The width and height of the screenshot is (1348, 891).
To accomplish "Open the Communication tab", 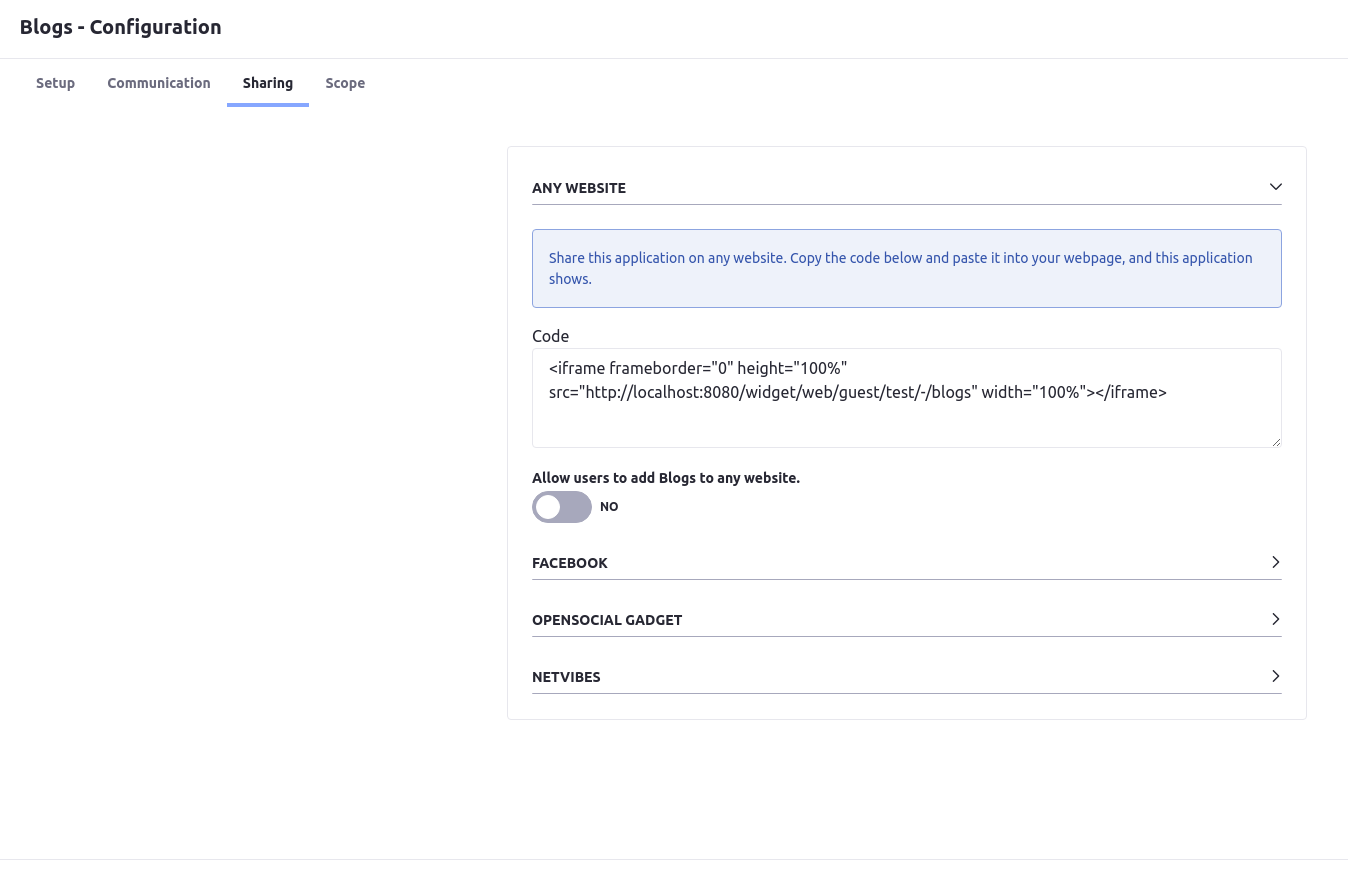I will pyautogui.click(x=159, y=83).
